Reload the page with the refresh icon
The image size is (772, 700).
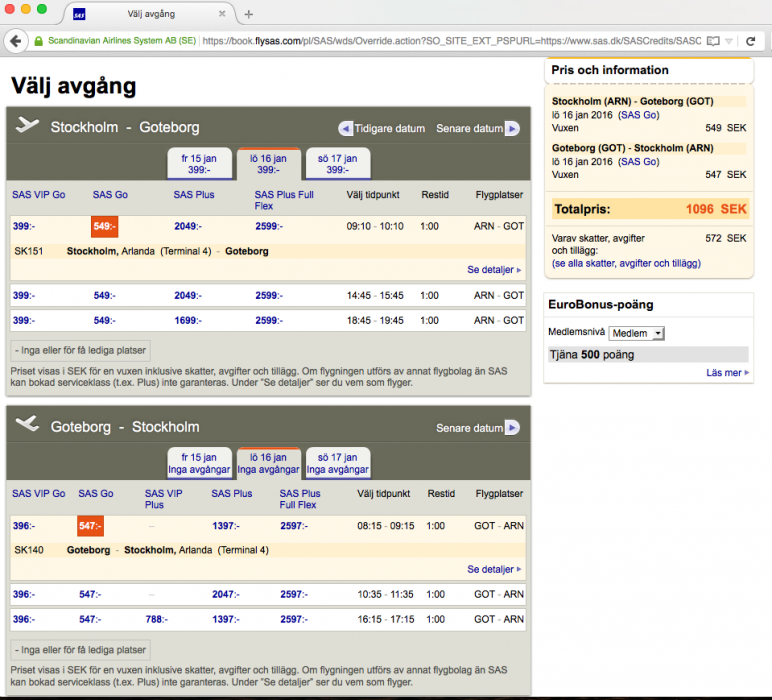pos(750,41)
